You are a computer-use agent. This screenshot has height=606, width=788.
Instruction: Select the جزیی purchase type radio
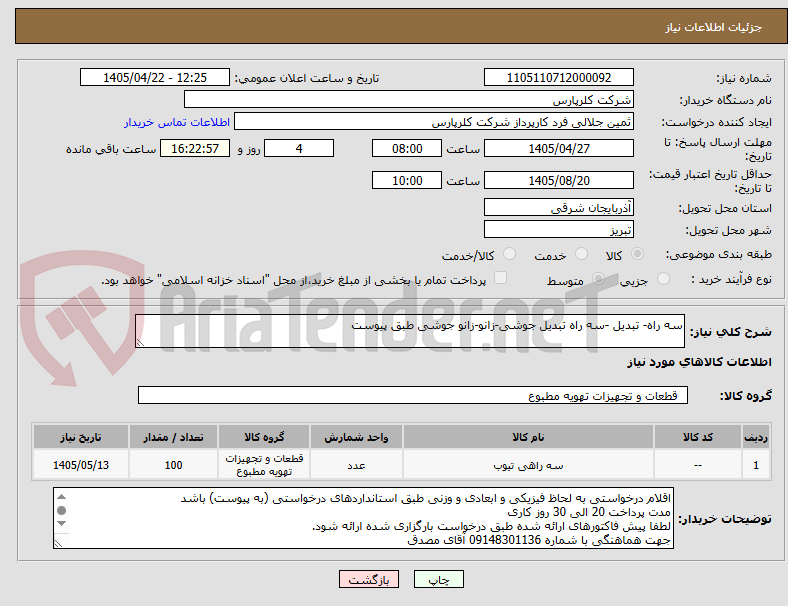pos(663,279)
